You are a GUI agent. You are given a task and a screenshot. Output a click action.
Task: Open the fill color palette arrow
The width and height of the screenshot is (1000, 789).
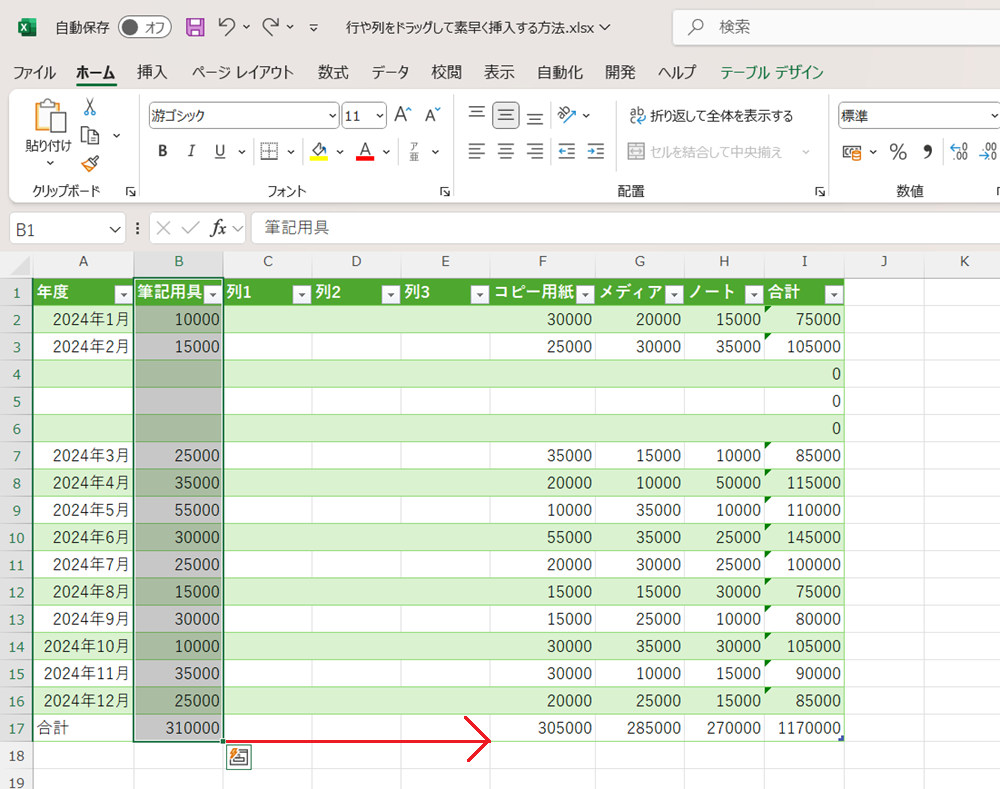click(340, 152)
